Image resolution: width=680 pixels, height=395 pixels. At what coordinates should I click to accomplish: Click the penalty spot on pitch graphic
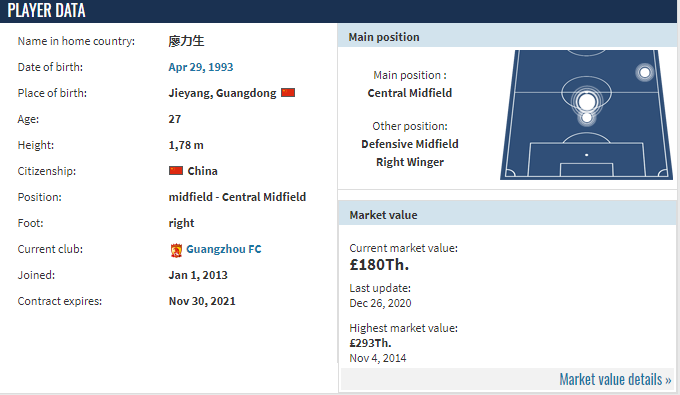[x=586, y=155]
